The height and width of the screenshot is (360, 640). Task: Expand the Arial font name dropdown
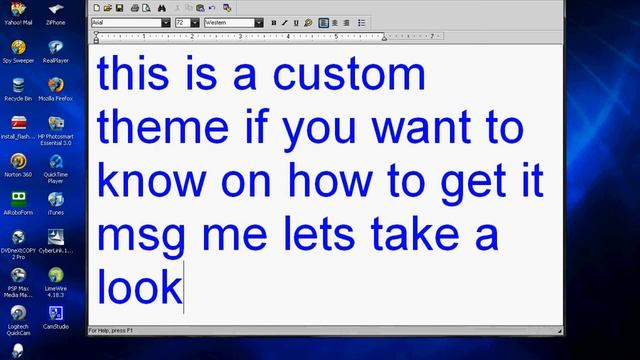[166, 23]
